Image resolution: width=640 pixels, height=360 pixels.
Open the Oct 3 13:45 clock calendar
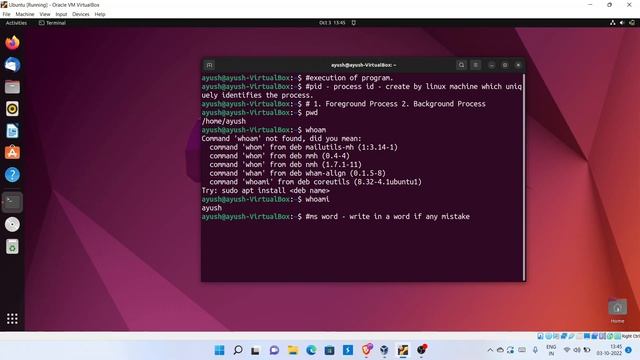(x=332, y=23)
